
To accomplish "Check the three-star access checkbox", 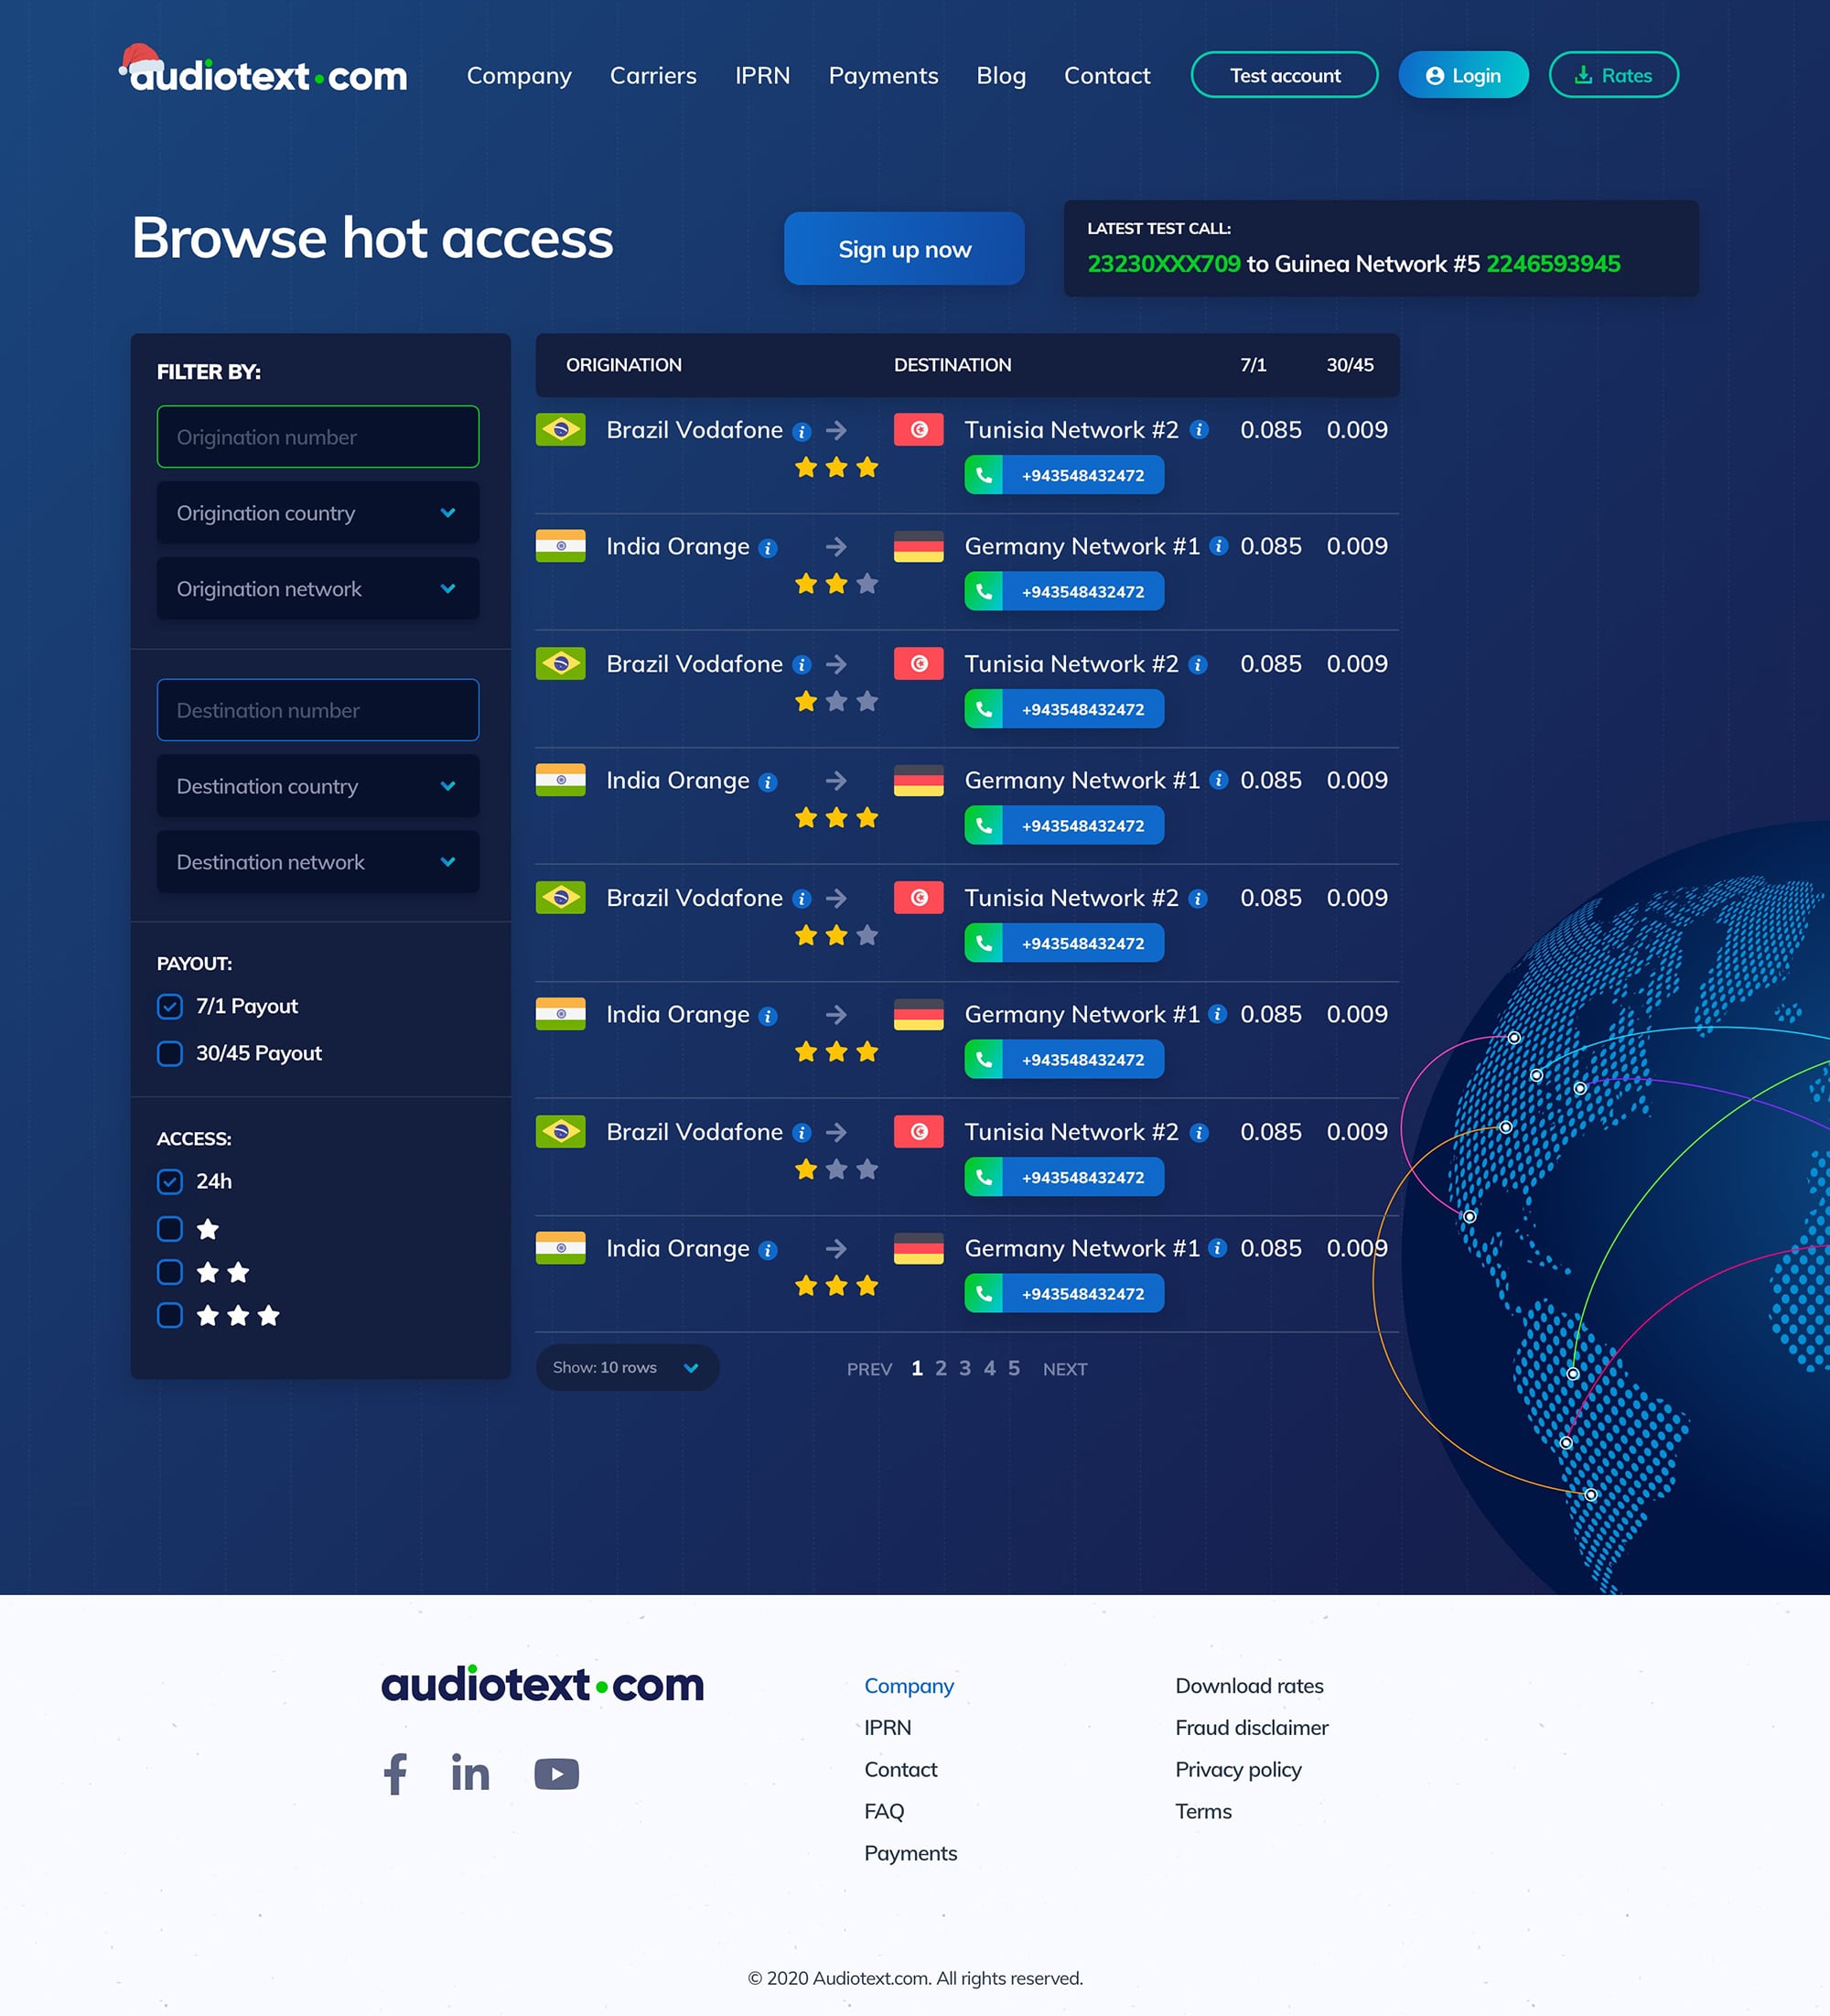I will 170,1315.
